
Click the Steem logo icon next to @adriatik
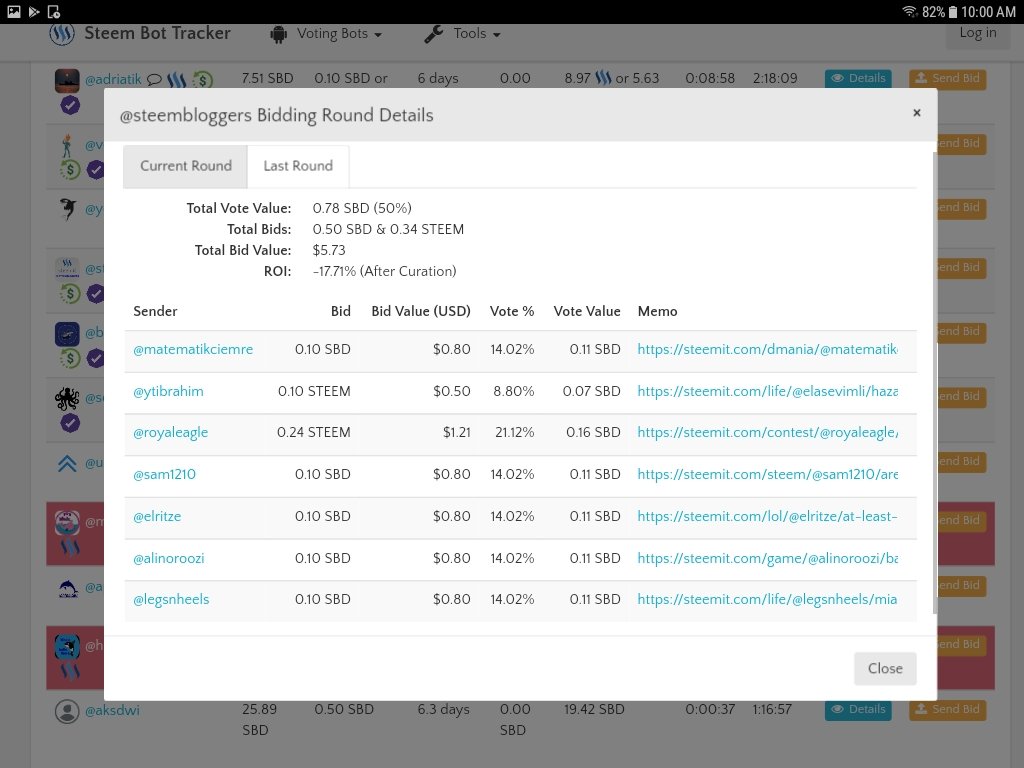[176, 80]
